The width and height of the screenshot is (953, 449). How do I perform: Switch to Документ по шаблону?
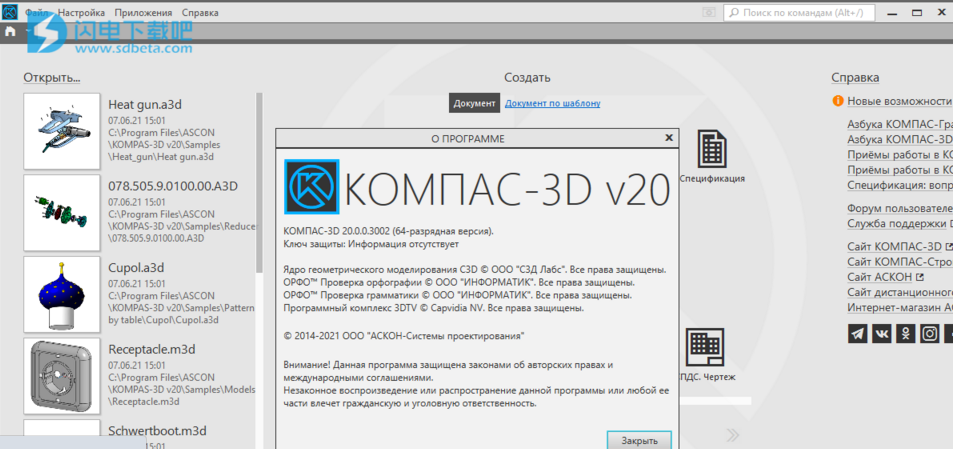[552, 103]
